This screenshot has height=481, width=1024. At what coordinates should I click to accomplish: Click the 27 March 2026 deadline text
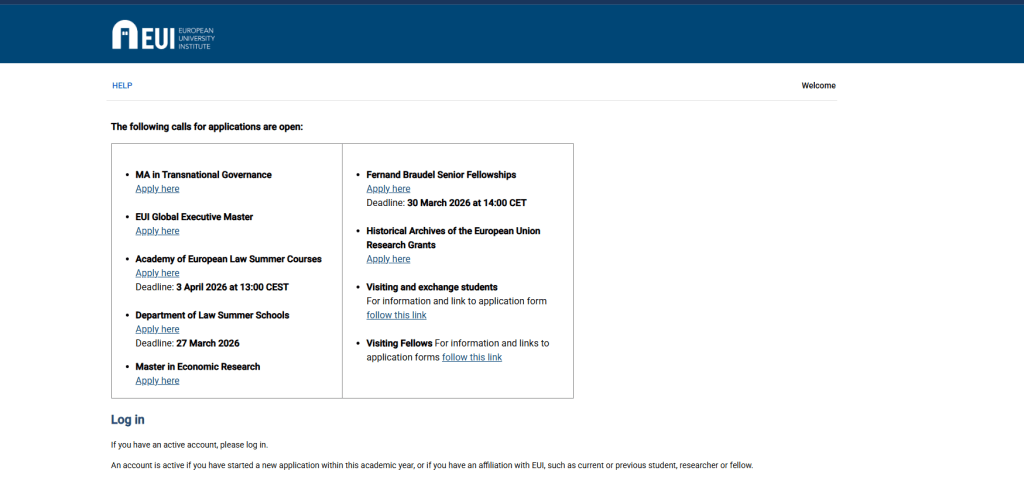click(x=207, y=343)
